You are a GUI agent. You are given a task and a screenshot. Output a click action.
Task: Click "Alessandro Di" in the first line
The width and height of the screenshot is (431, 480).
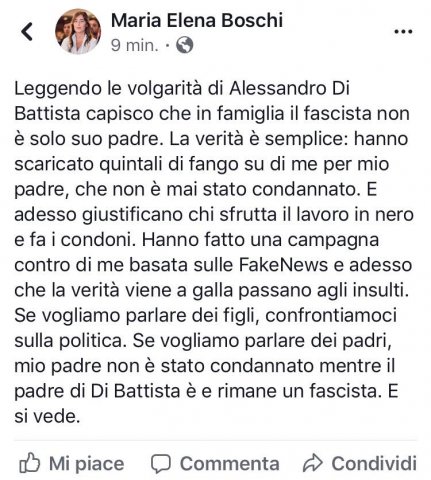[289, 88]
